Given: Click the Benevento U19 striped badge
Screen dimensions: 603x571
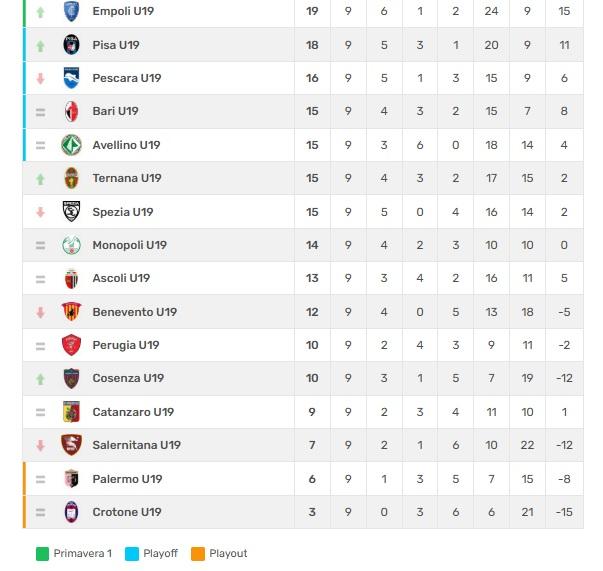Looking at the screenshot, I should [x=72, y=312].
